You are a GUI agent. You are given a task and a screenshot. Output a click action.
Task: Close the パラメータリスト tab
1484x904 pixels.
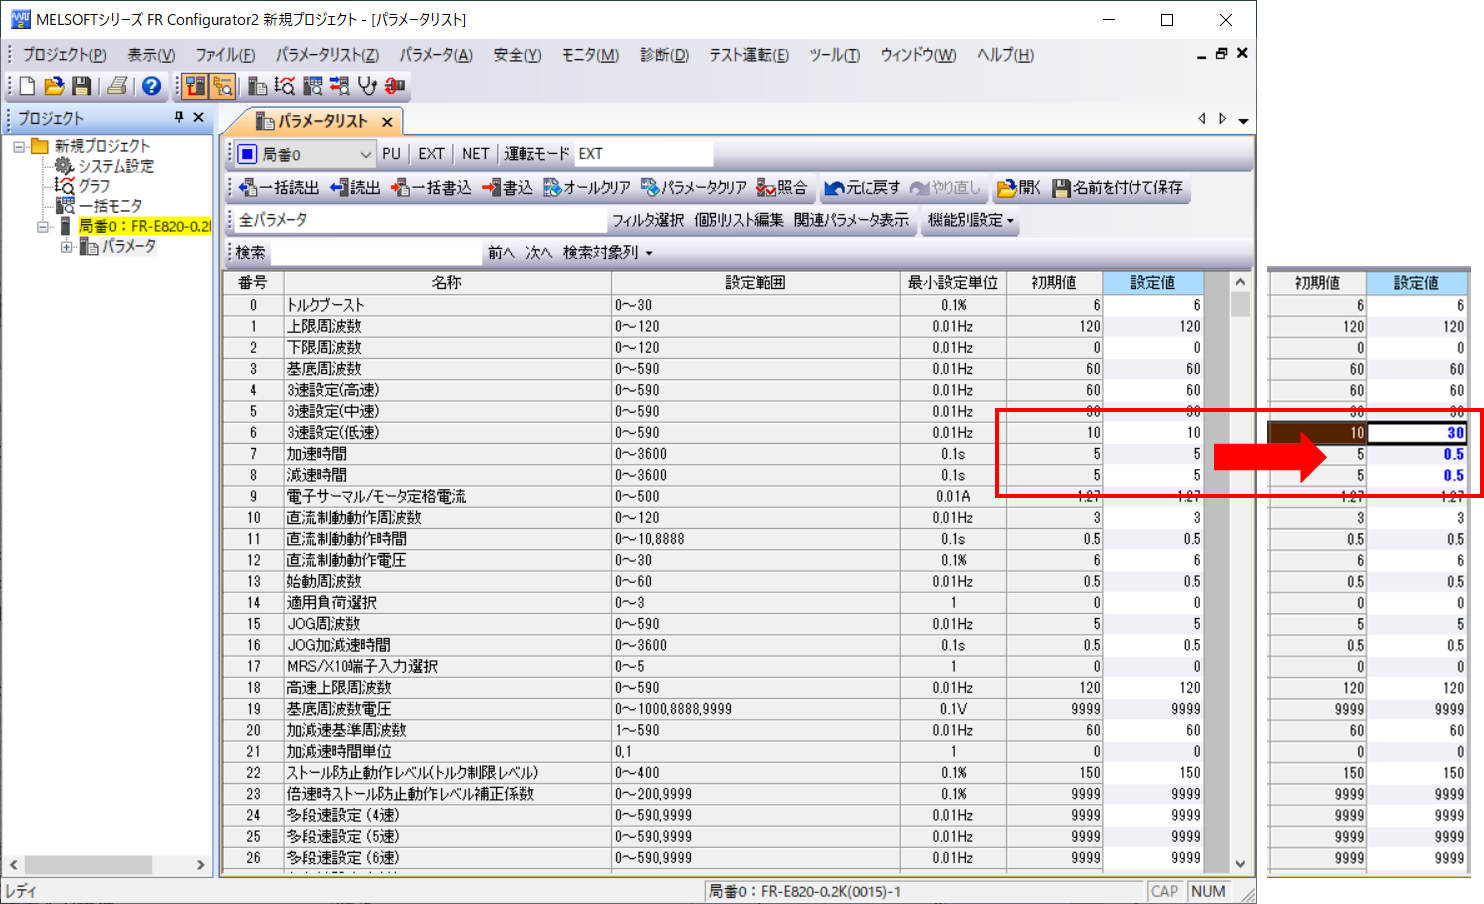coord(387,121)
